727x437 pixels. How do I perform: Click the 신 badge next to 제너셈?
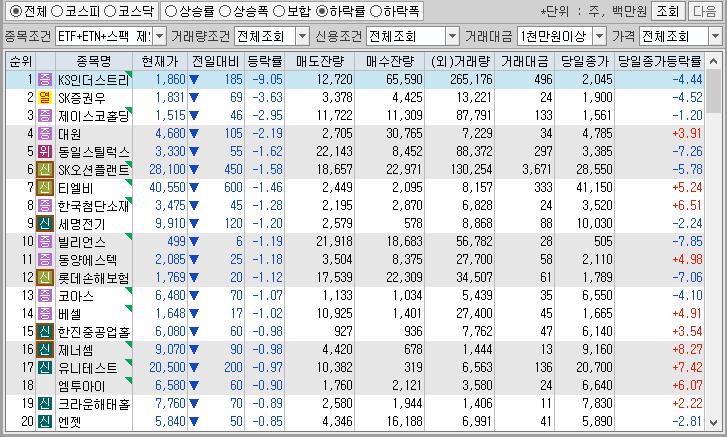(45, 350)
